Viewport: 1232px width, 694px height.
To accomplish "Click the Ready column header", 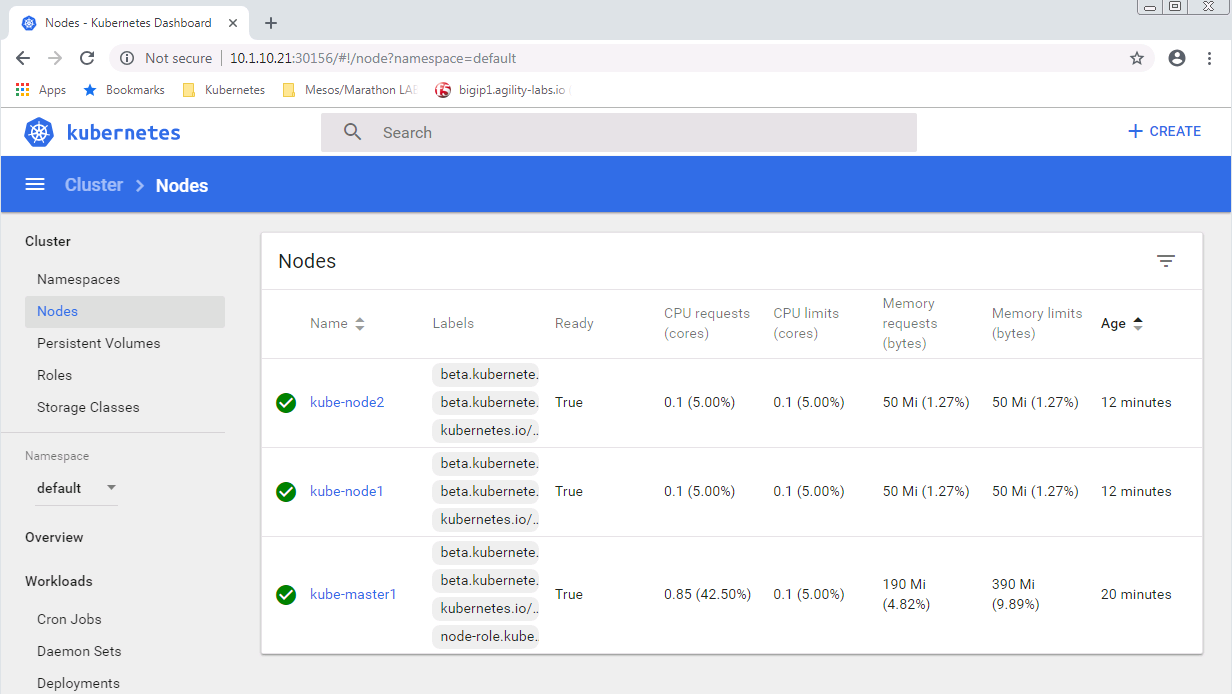I will click(574, 323).
